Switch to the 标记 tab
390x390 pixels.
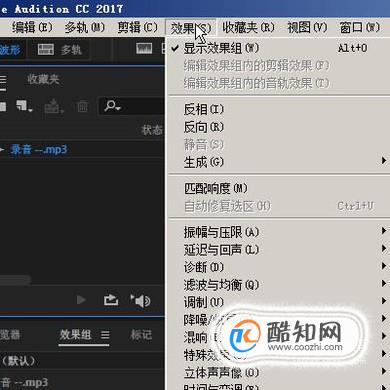tap(141, 335)
